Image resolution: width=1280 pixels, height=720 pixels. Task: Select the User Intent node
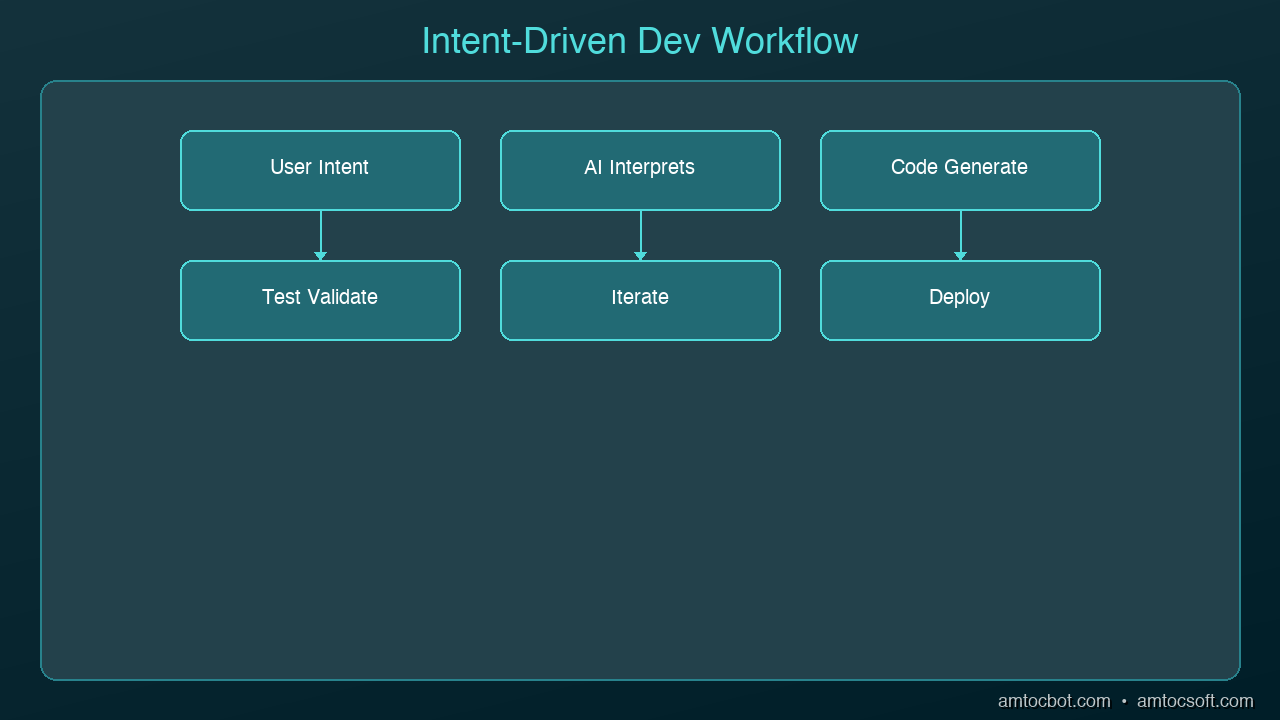click(x=320, y=170)
